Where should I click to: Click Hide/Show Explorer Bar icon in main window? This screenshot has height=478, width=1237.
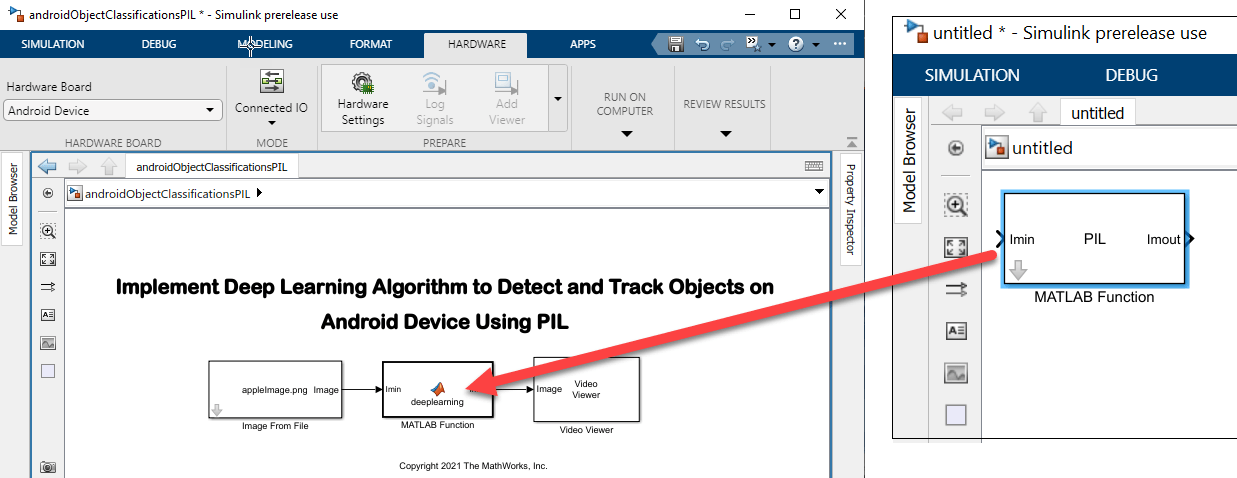(x=48, y=193)
